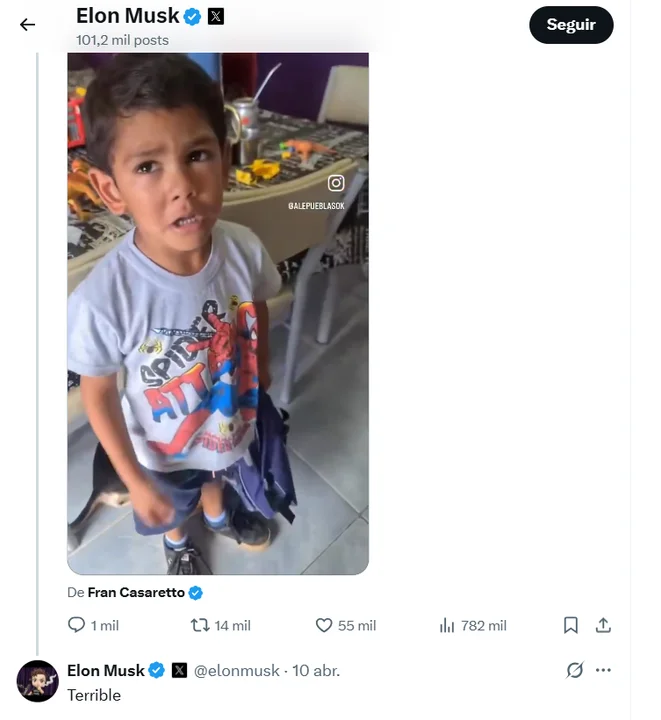The height and width of the screenshot is (720, 661).
Task: Open the @elonmusk handle link
Action: (x=237, y=670)
